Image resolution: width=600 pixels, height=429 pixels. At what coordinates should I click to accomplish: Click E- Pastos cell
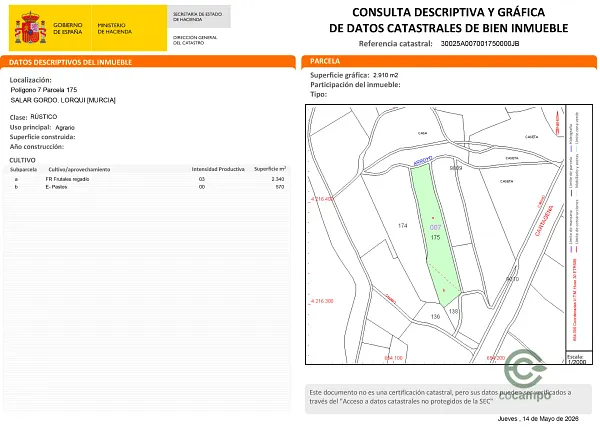(56, 187)
